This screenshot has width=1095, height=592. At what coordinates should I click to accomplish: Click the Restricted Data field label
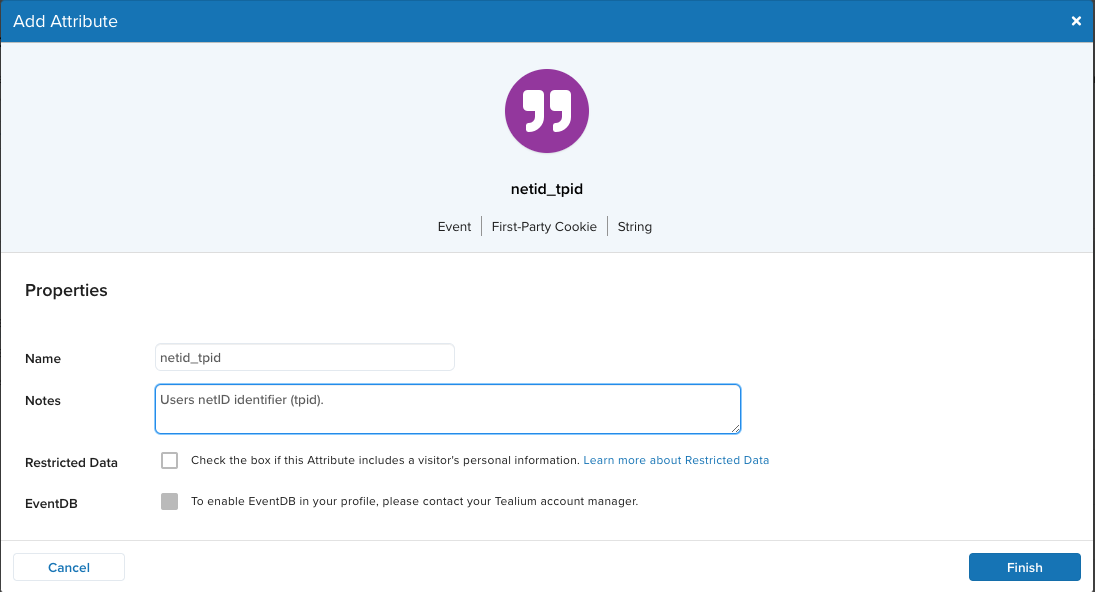click(71, 463)
